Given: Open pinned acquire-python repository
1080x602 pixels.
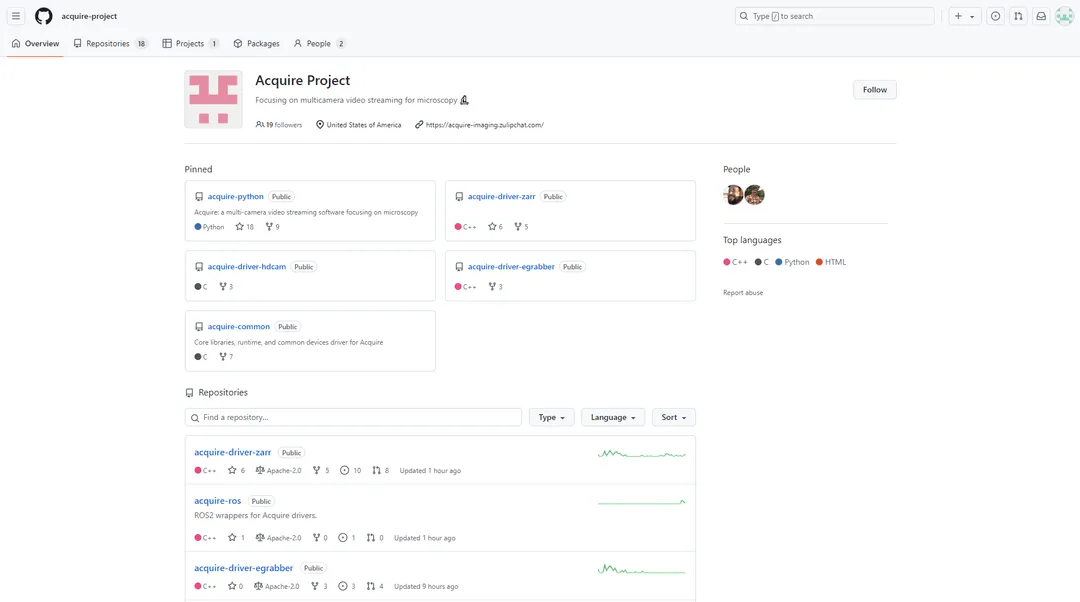Looking at the screenshot, I should tap(236, 196).
